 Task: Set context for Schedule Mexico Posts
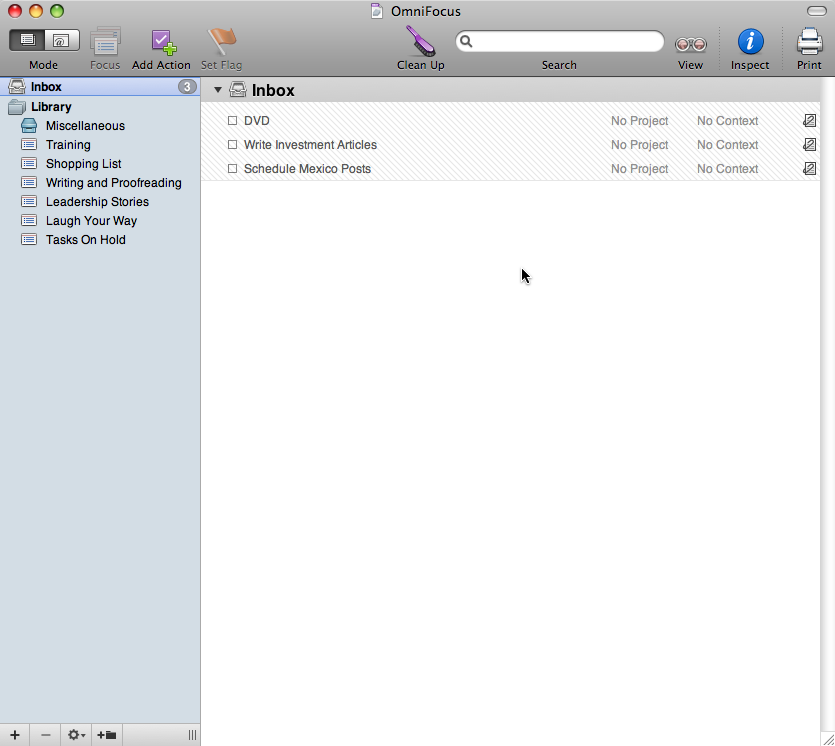click(727, 169)
